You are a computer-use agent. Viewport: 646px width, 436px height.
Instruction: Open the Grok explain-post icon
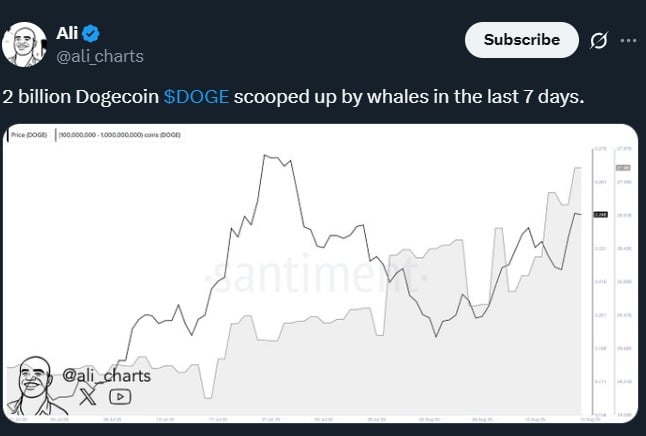600,41
